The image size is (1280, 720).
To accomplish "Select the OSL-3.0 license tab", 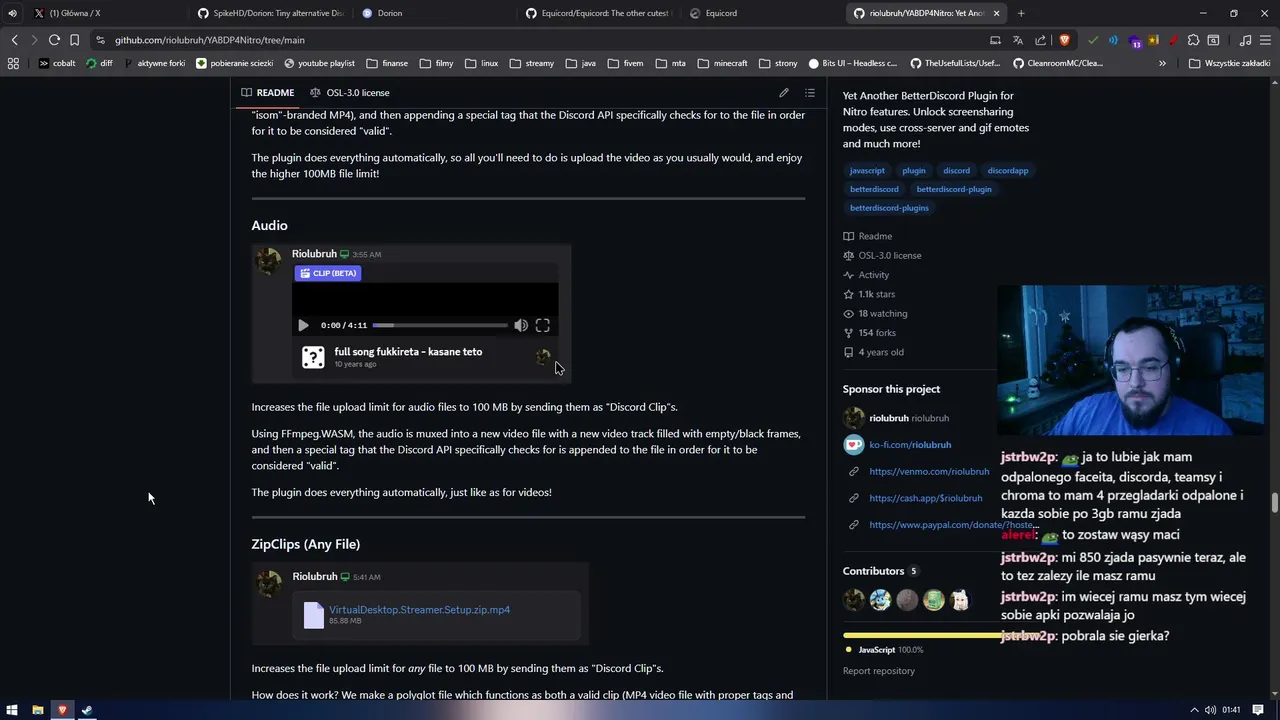I will pos(349,93).
